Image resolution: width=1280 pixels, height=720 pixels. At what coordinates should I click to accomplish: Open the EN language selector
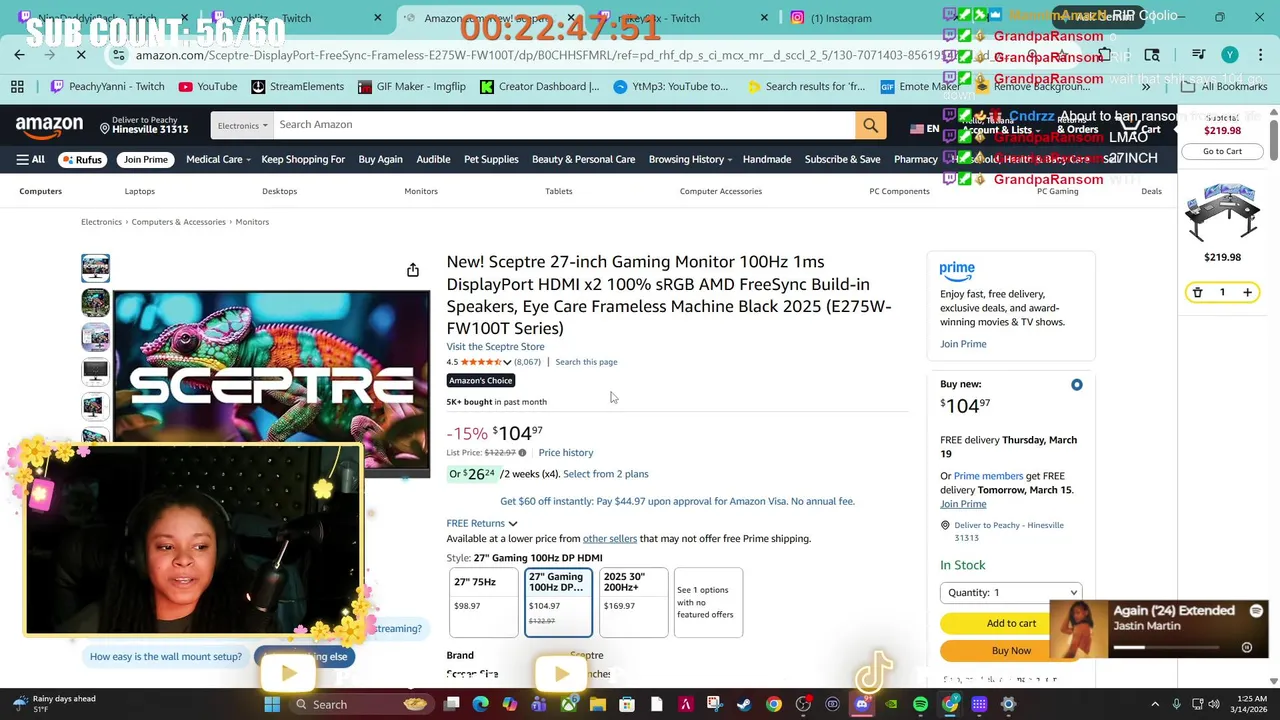point(925,128)
